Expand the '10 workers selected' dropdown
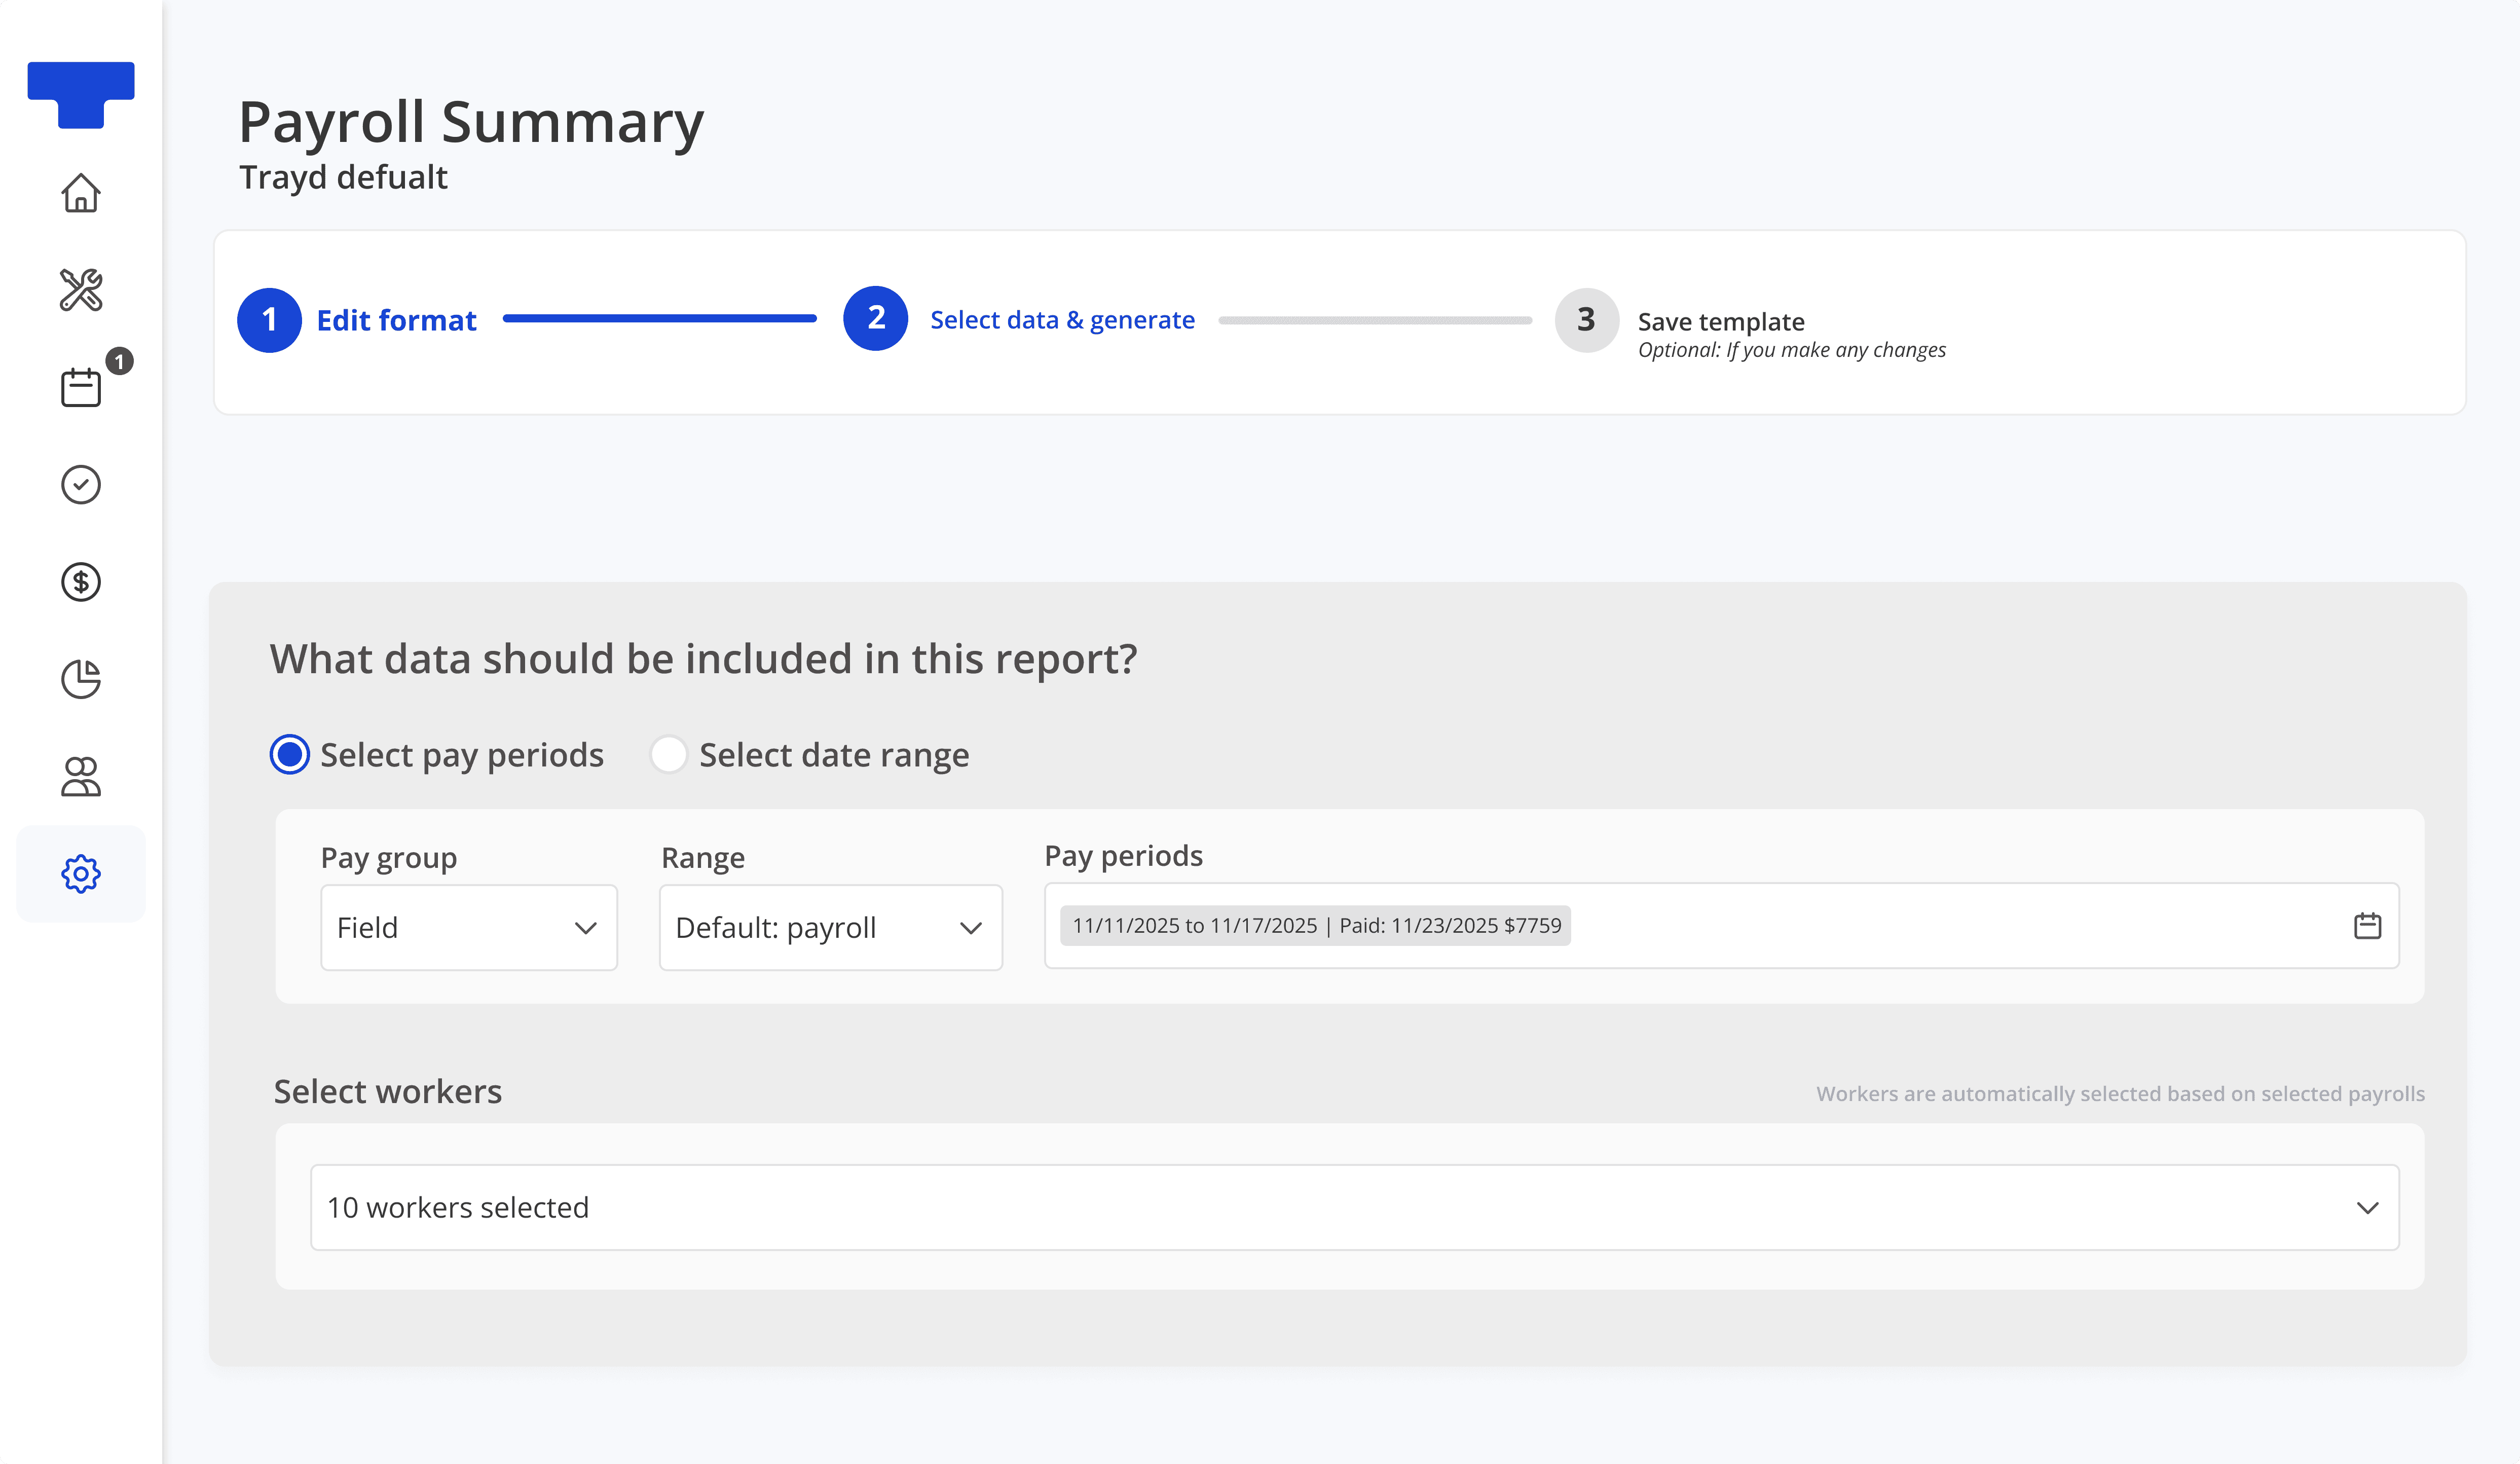This screenshot has width=2520, height=1464. pyautogui.click(x=1354, y=1207)
